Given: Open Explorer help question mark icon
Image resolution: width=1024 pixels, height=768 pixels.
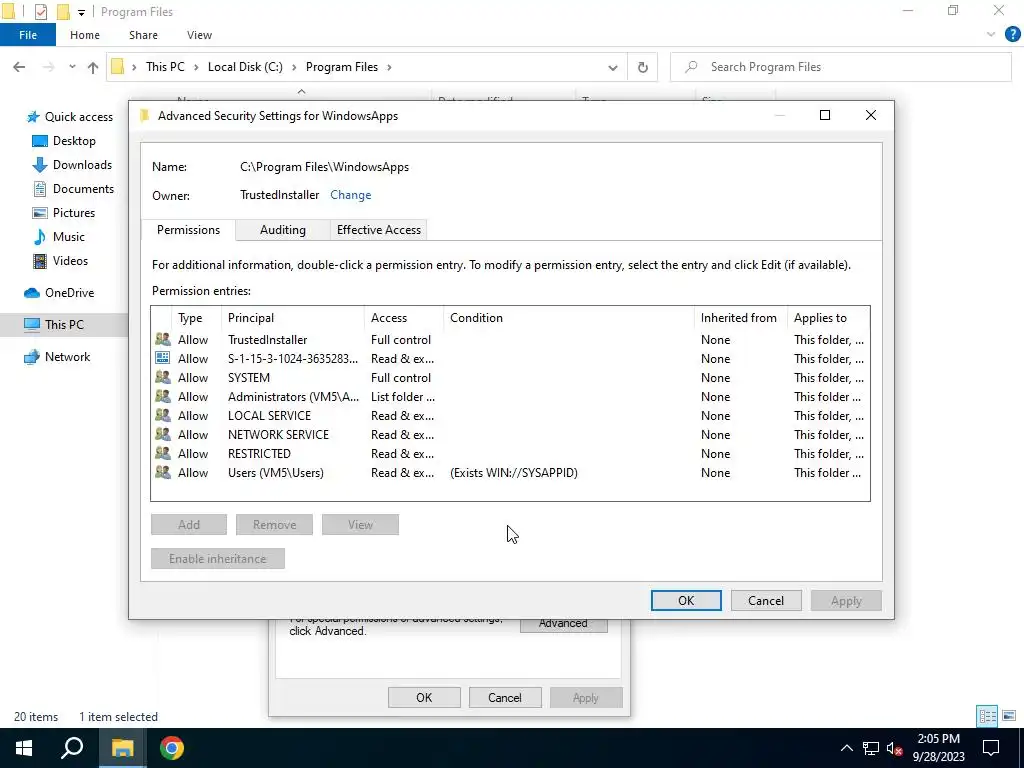Looking at the screenshot, I should tap(1012, 35).
